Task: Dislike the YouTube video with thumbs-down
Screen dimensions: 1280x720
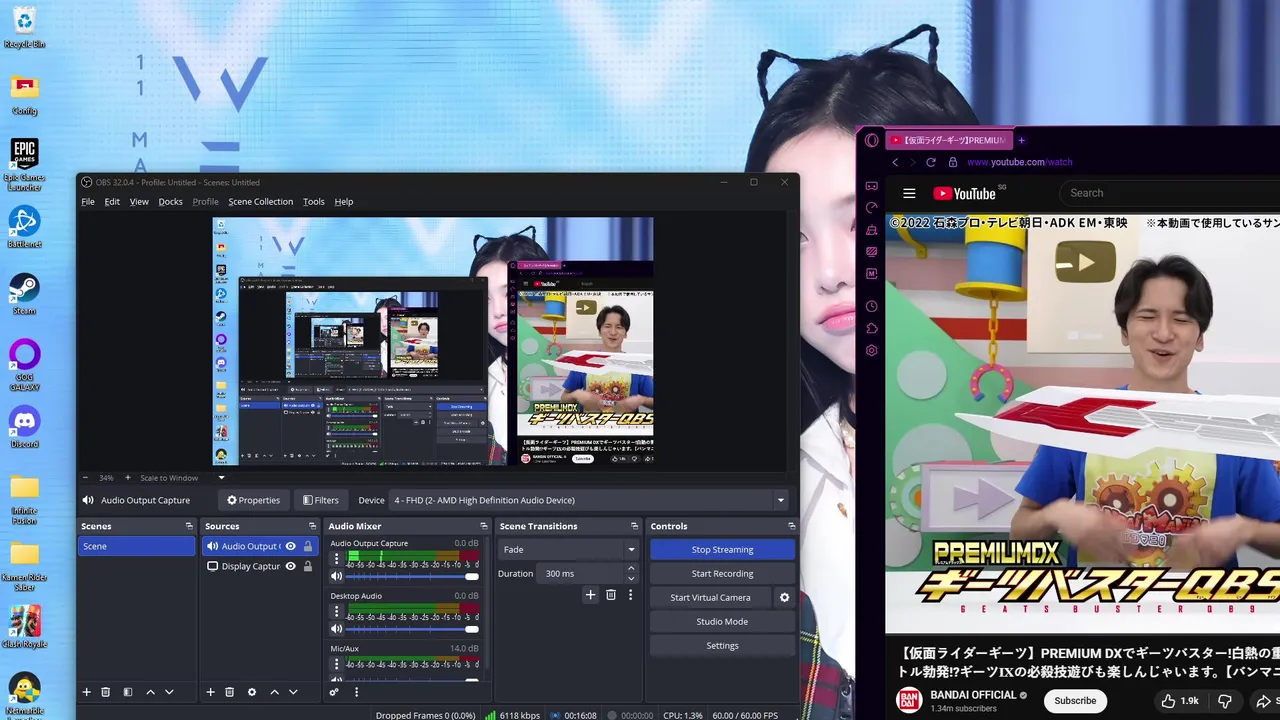Action: [1224, 701]
